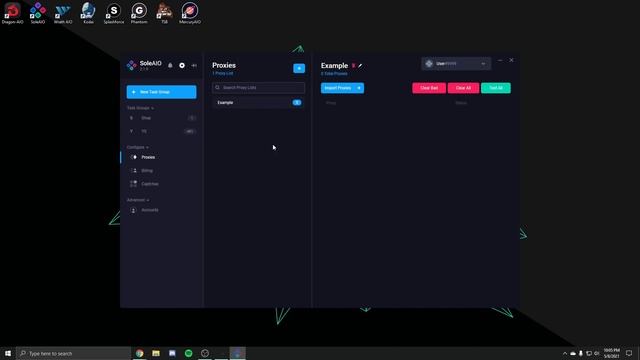Click the Clear All button
This screenshot has width=640, height=360.
(463, 88)
